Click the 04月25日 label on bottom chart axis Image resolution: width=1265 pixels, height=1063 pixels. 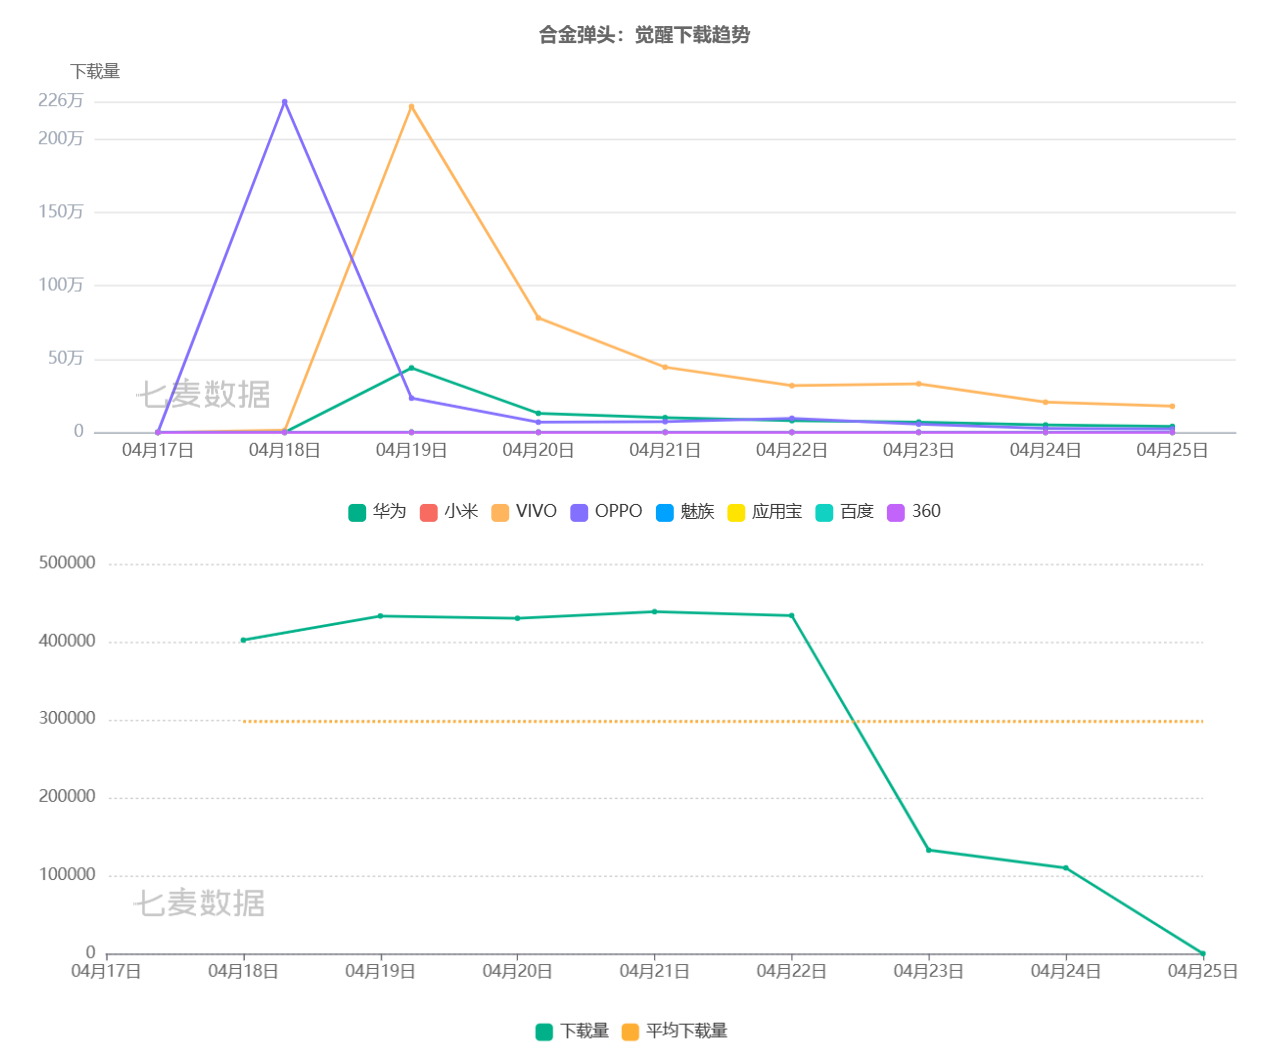[x=1200, y=970]
